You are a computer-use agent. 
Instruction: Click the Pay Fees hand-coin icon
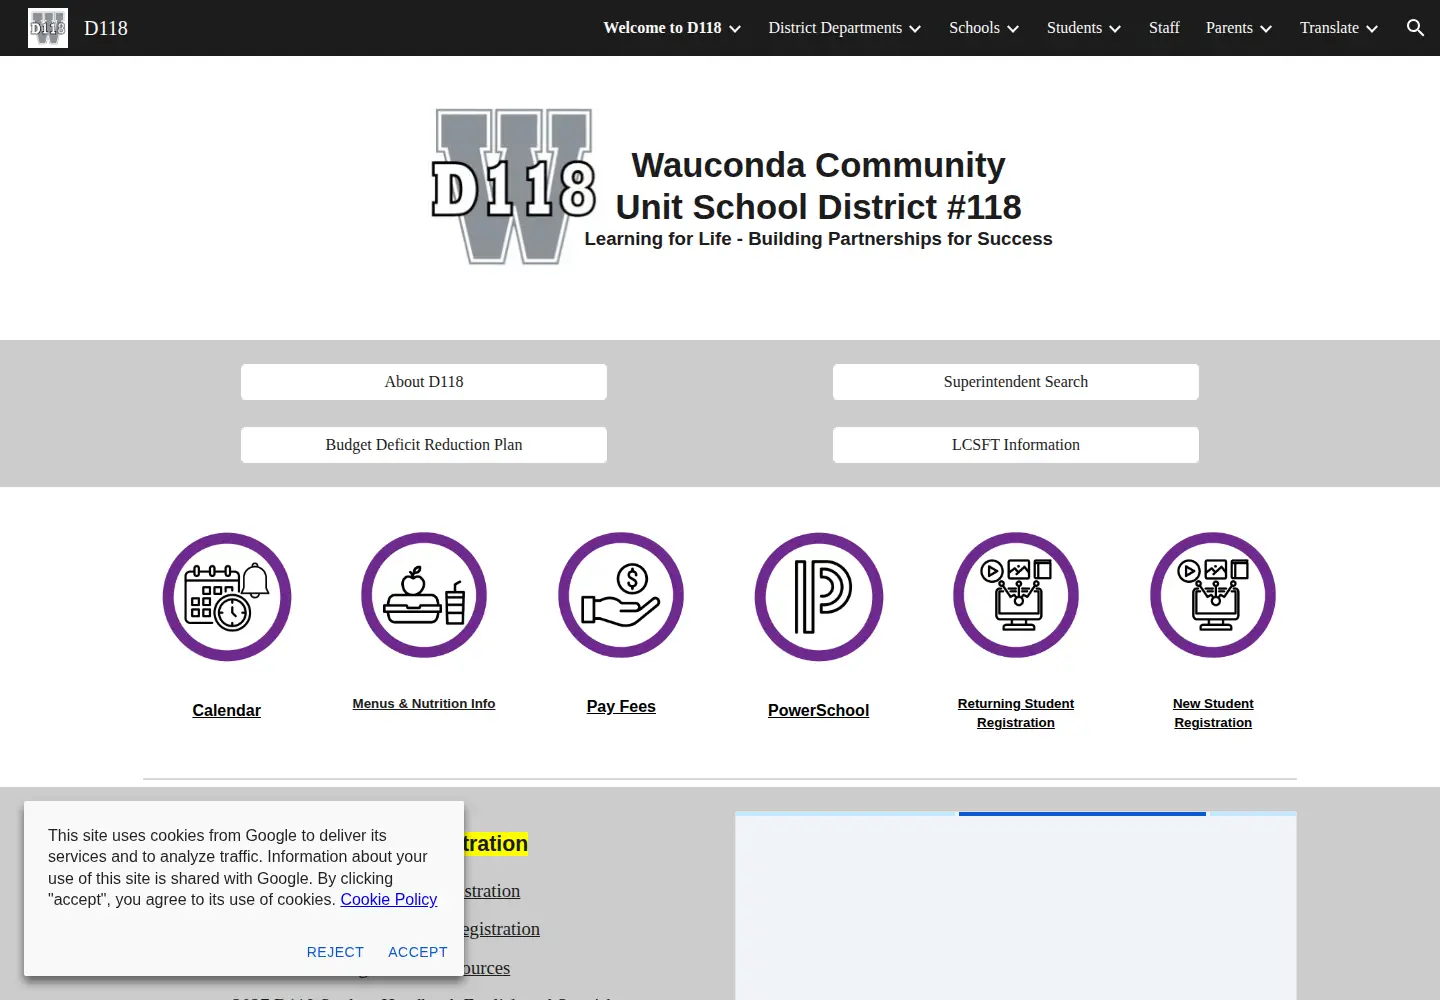point(621,595)
